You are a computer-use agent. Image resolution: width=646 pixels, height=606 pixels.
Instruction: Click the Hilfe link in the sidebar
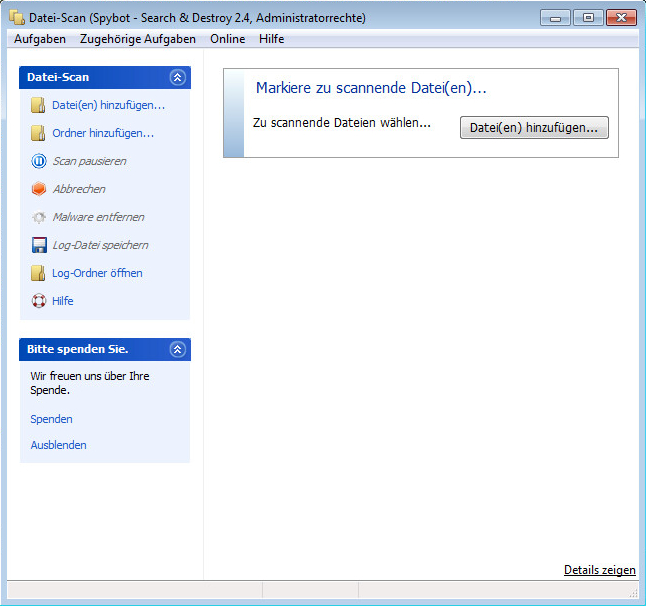pyautogui.click(x=63, y=301)
